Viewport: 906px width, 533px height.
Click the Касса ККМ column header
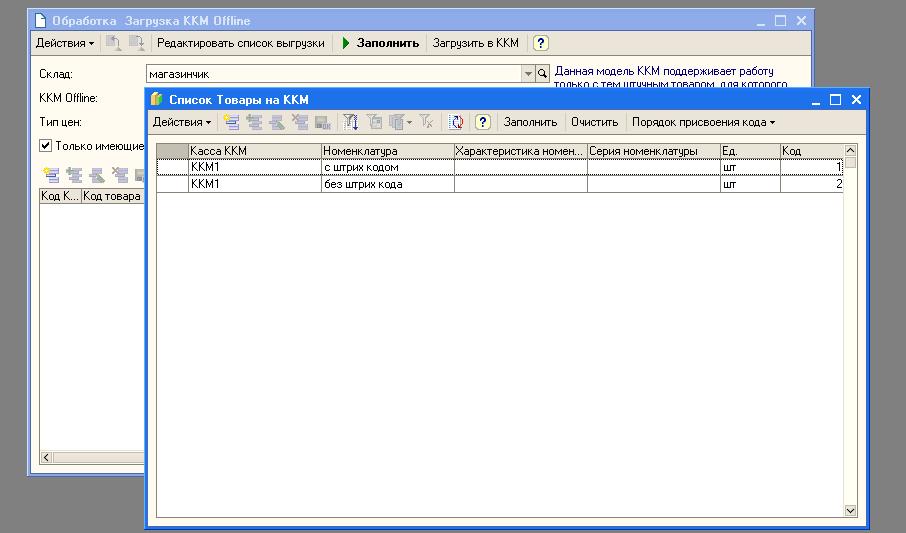point(255,151)
